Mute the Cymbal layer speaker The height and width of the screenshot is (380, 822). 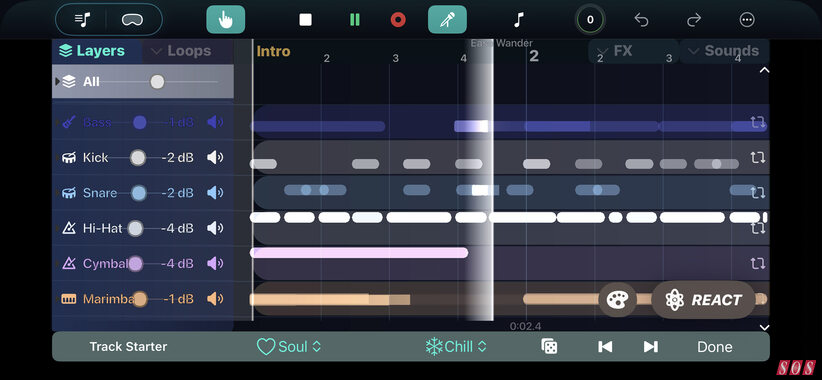coord(215,263)
